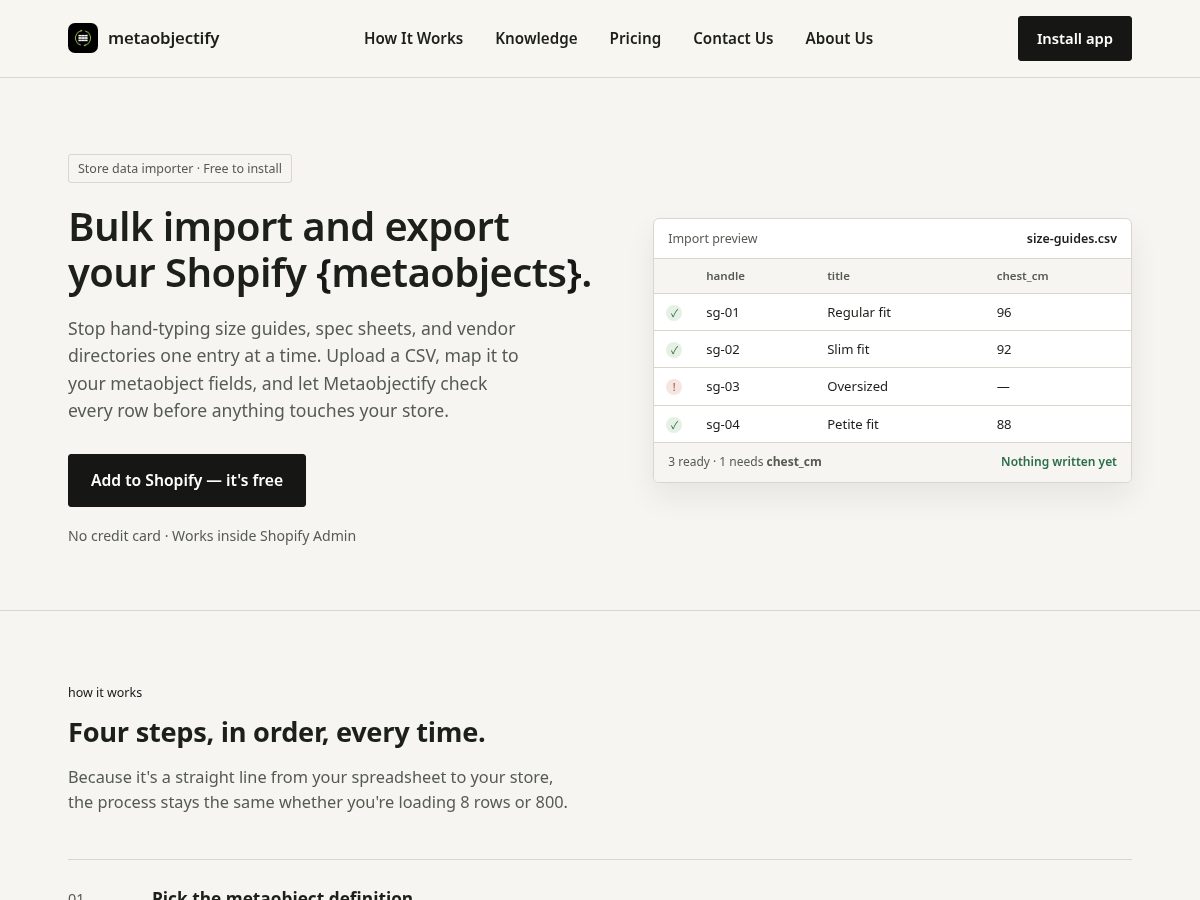The height and width of the screenshot is (900, 1200).
Task: Click the sg-04 handle cell
Action: pyautogui.click(x=723, y=424)
